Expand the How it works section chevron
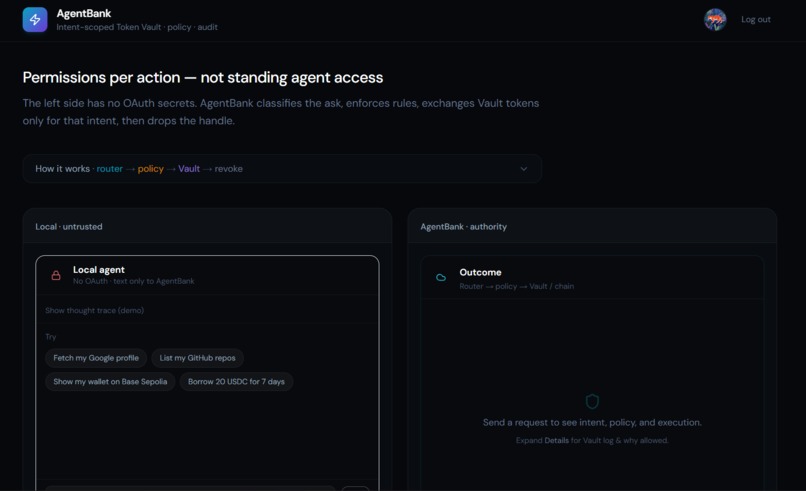The height and width of the screenshot is (491, 806). point(523,169)
